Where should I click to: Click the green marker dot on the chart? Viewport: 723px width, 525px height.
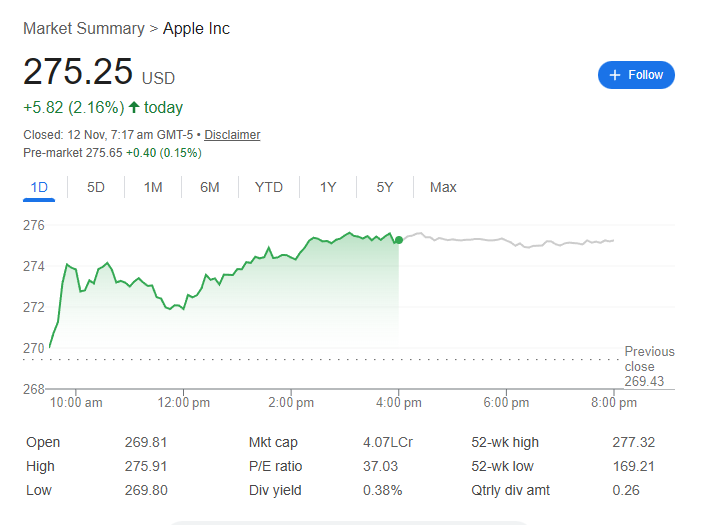399,240
